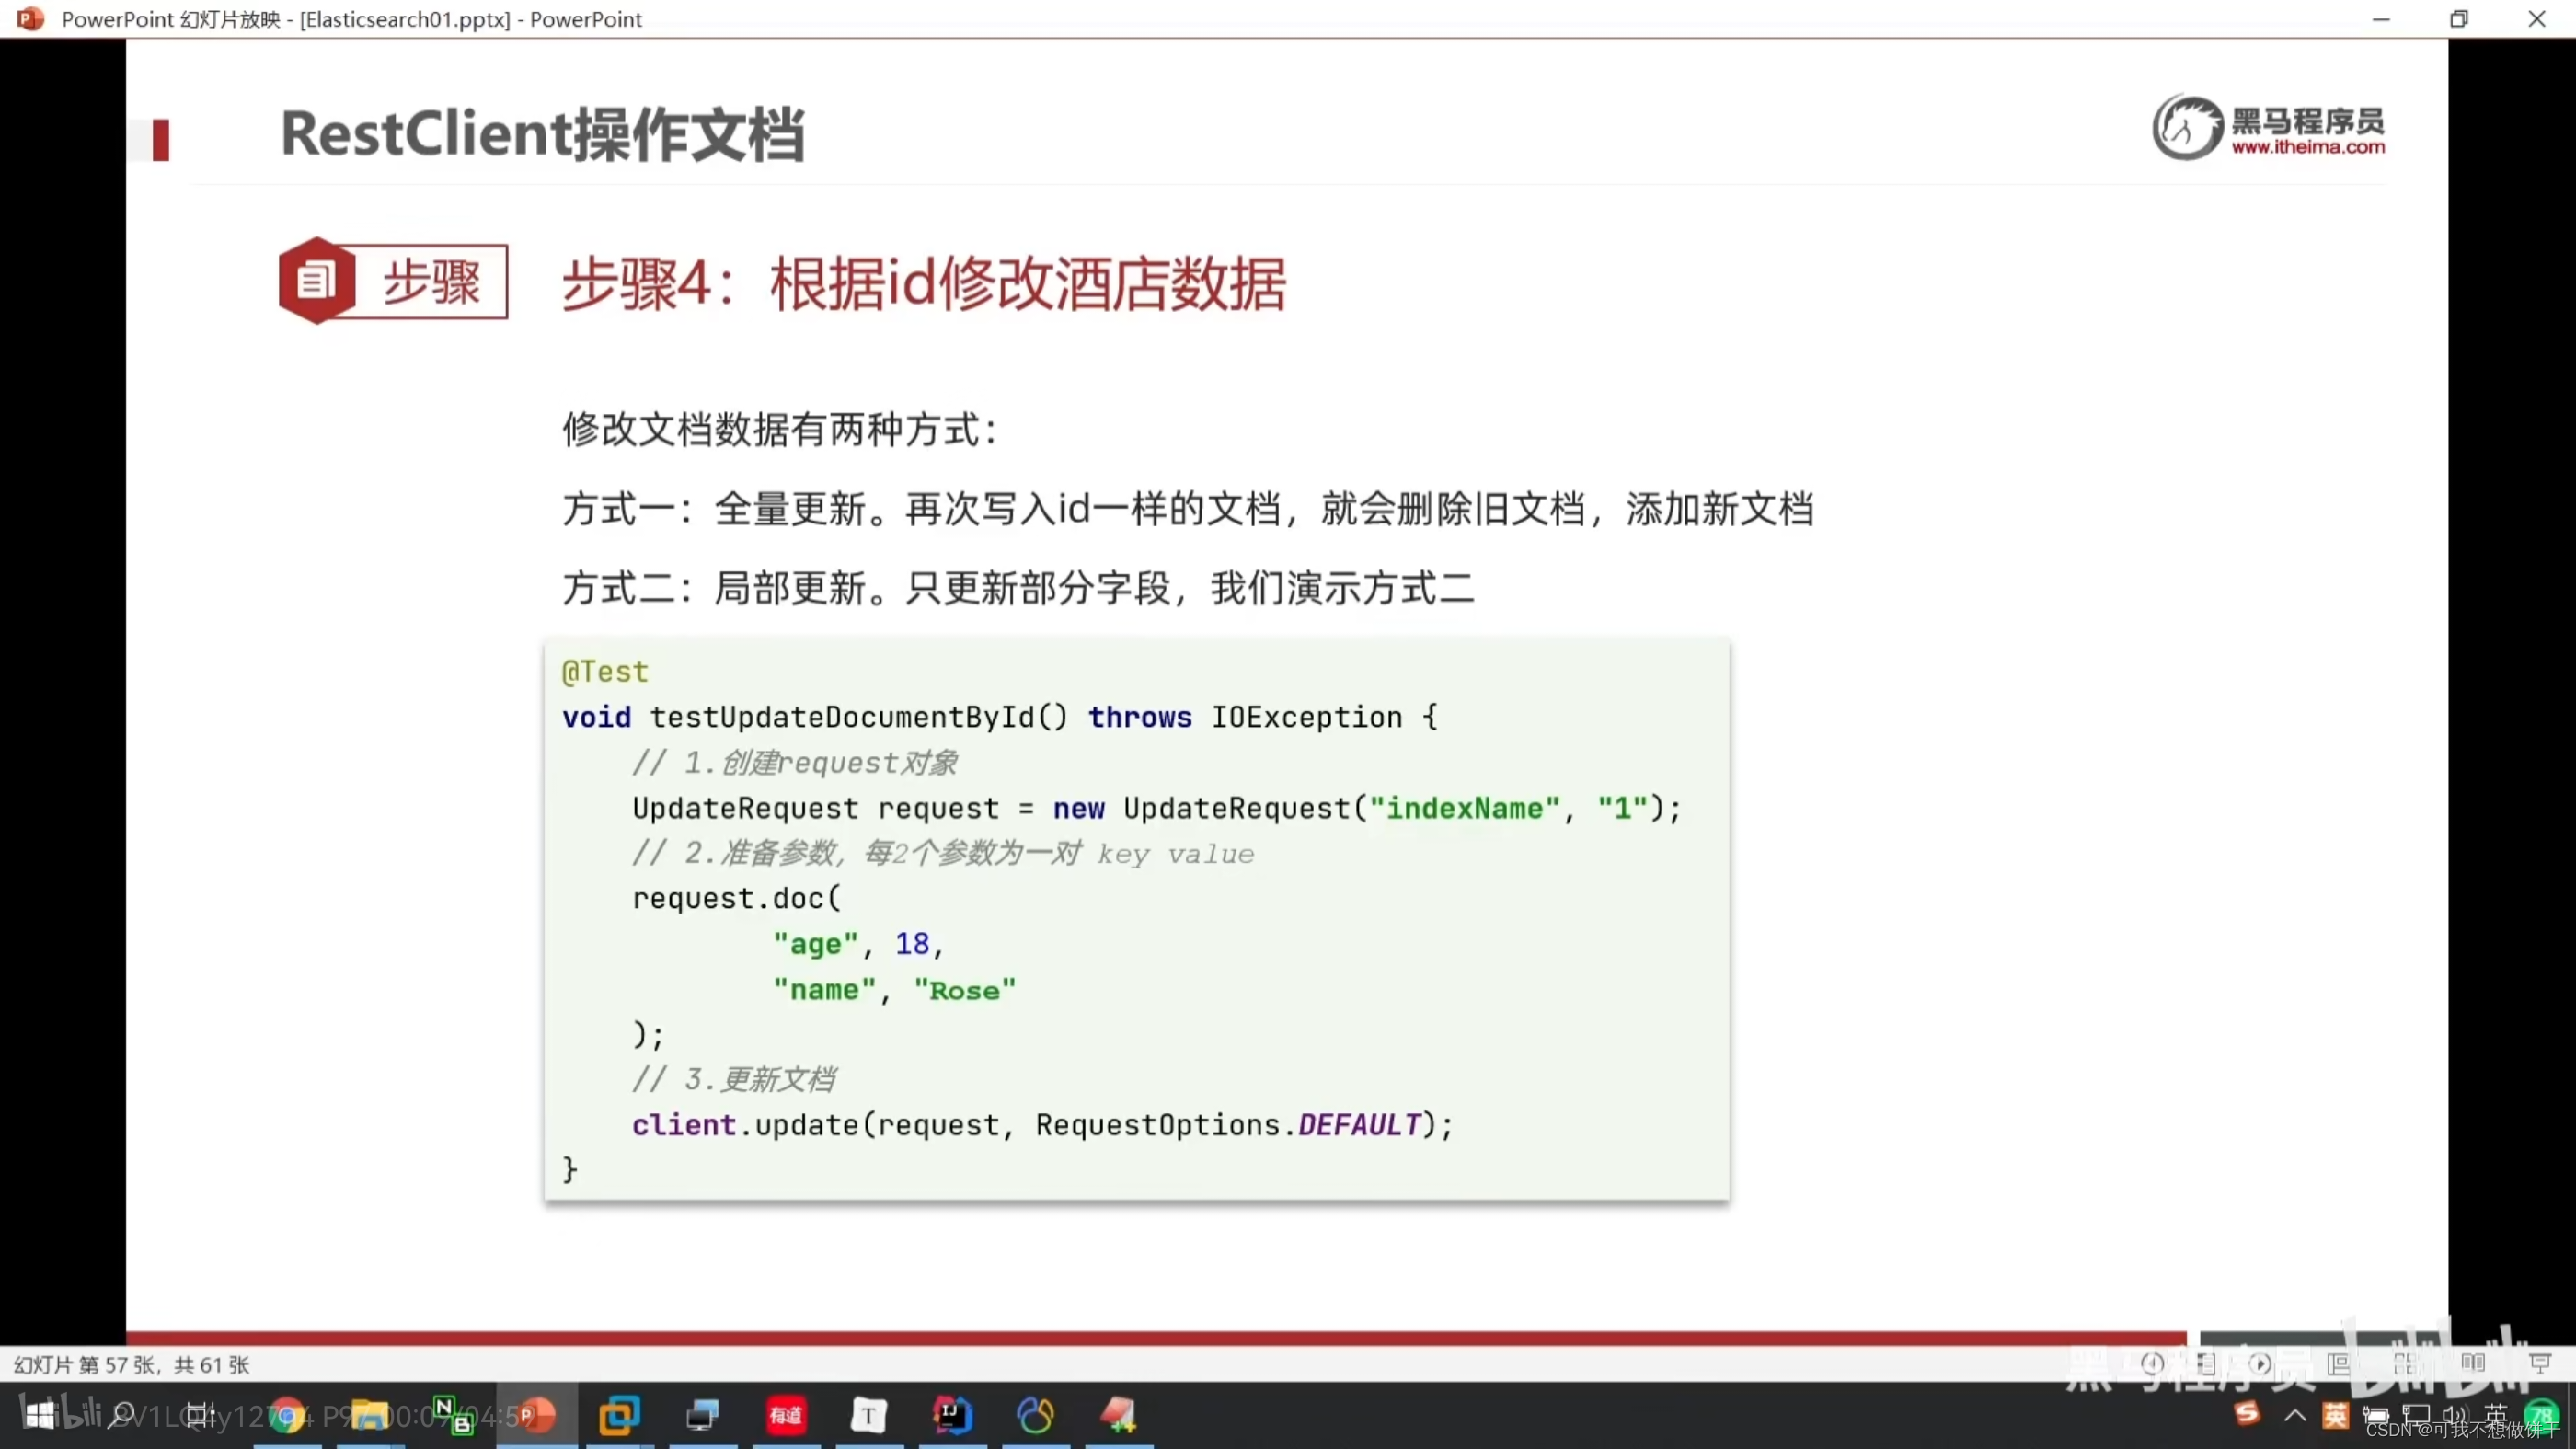2576x1449 pixels.
Task: Click the '"Rose"' string in code
Action: tap(964, 990)
